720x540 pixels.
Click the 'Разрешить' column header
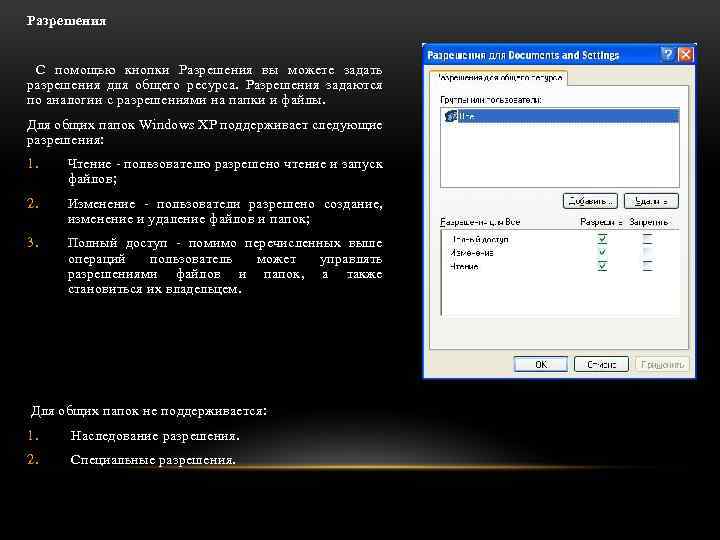pos(601,222)
